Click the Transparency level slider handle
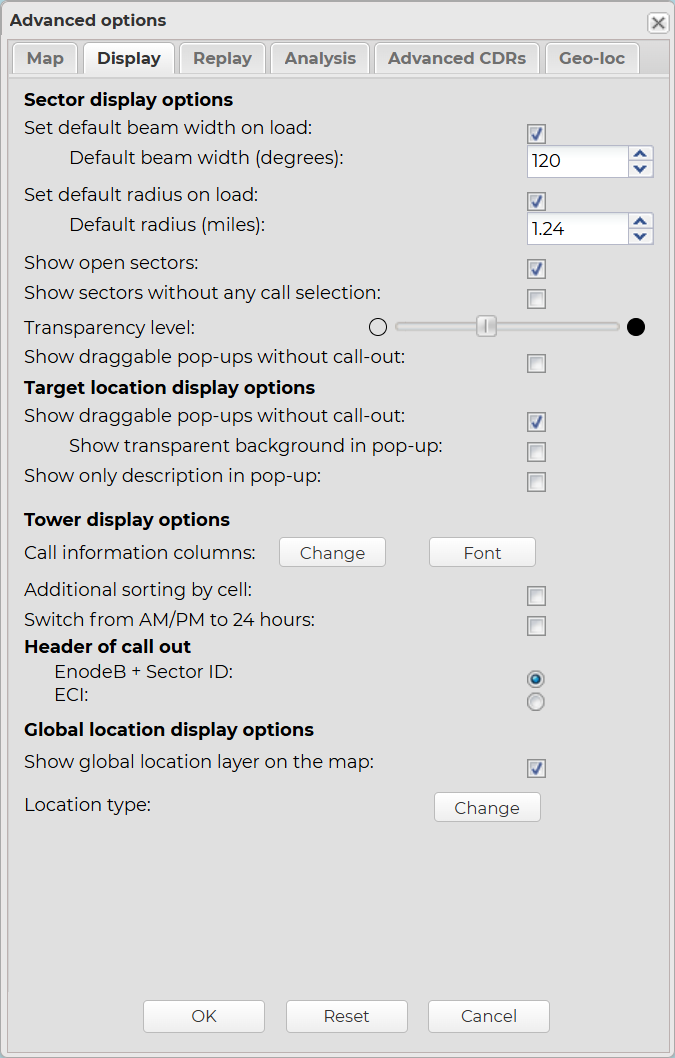 (486, 326)
